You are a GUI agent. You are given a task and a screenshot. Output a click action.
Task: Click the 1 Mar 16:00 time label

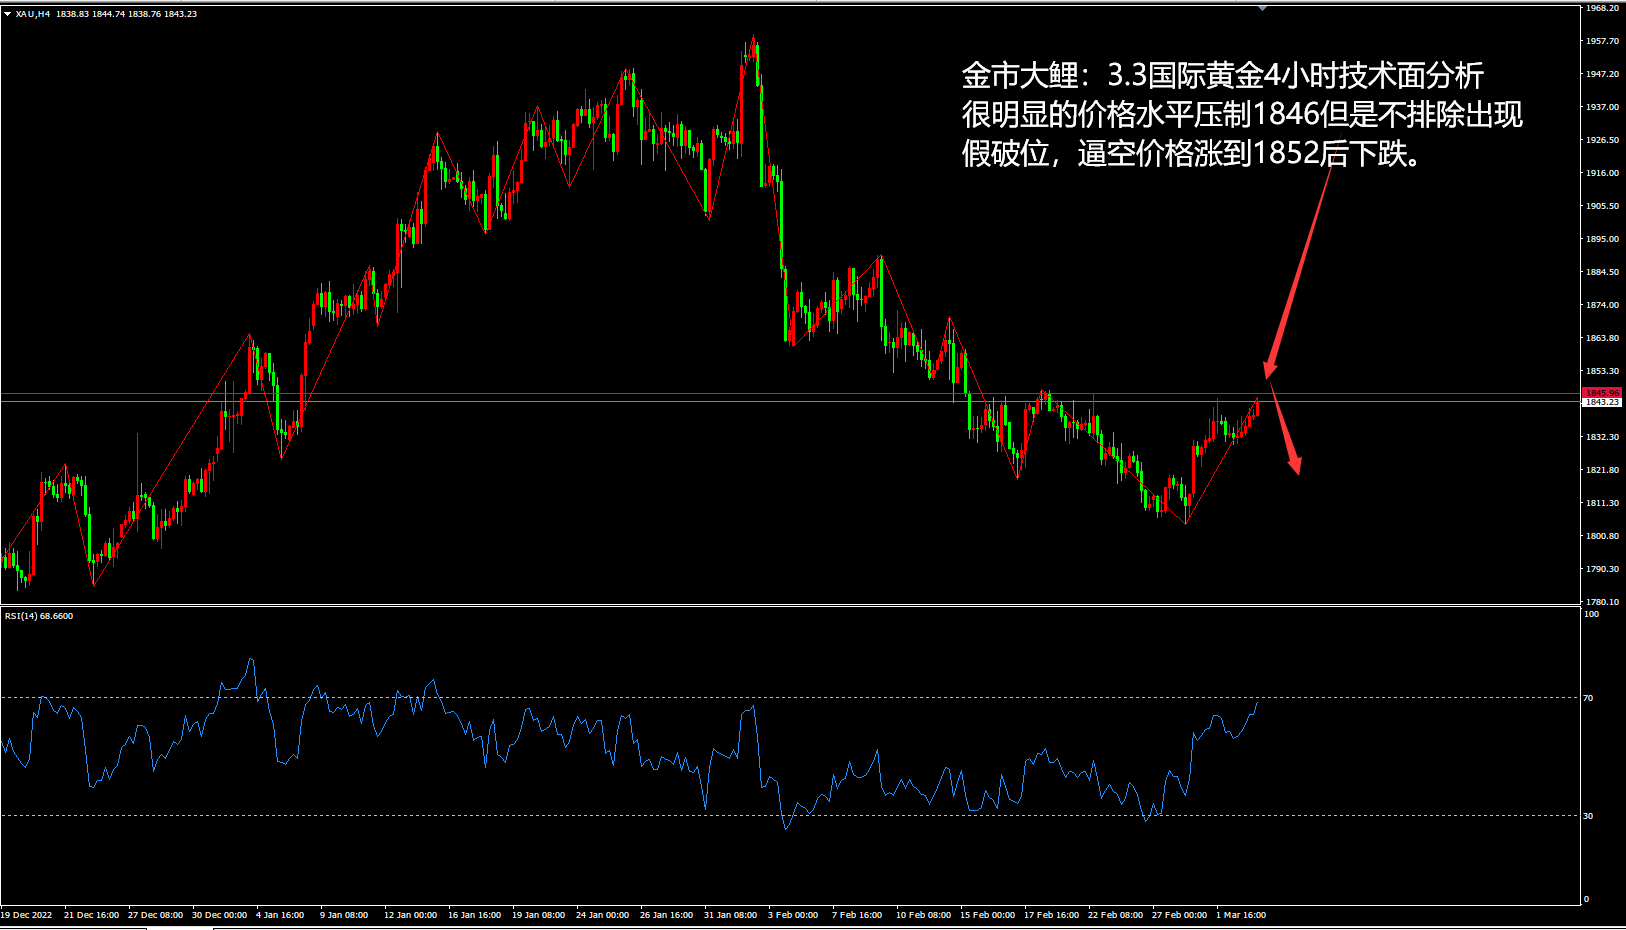[x=1241, y=915]
